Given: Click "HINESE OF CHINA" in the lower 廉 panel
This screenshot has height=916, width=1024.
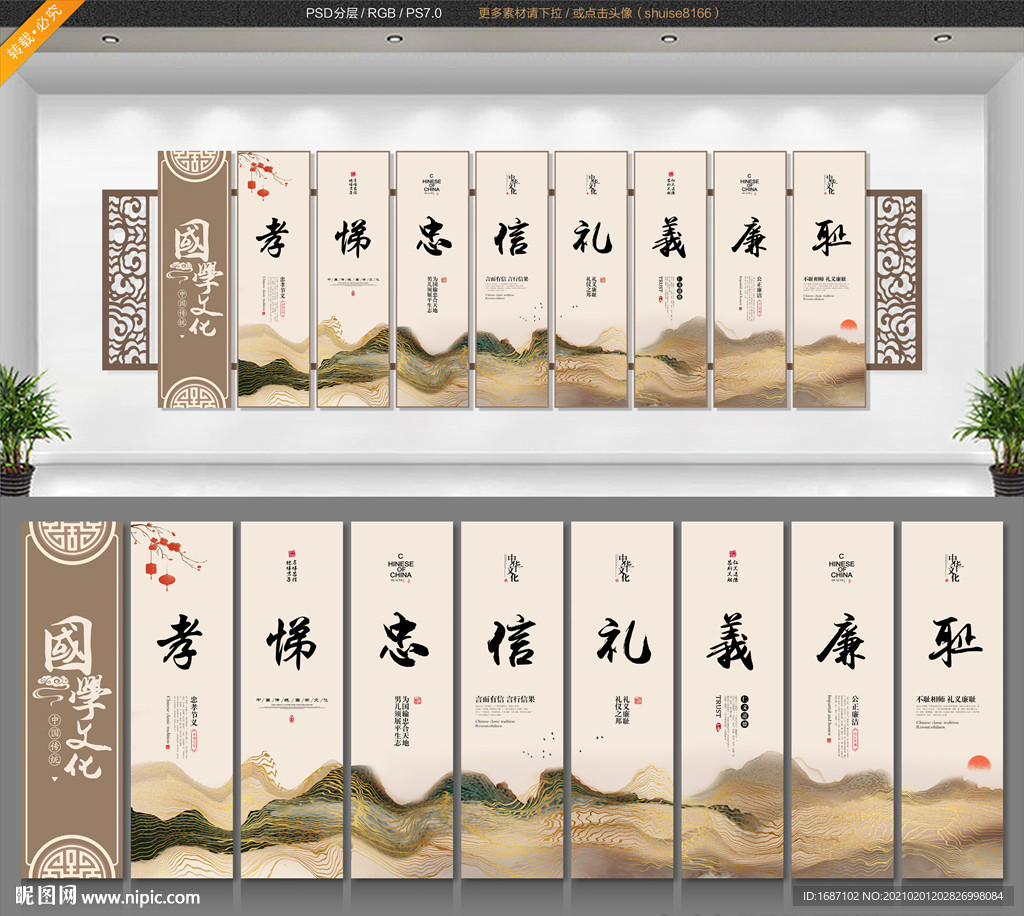Looking at the screenshot, I should tap(841, 569).
